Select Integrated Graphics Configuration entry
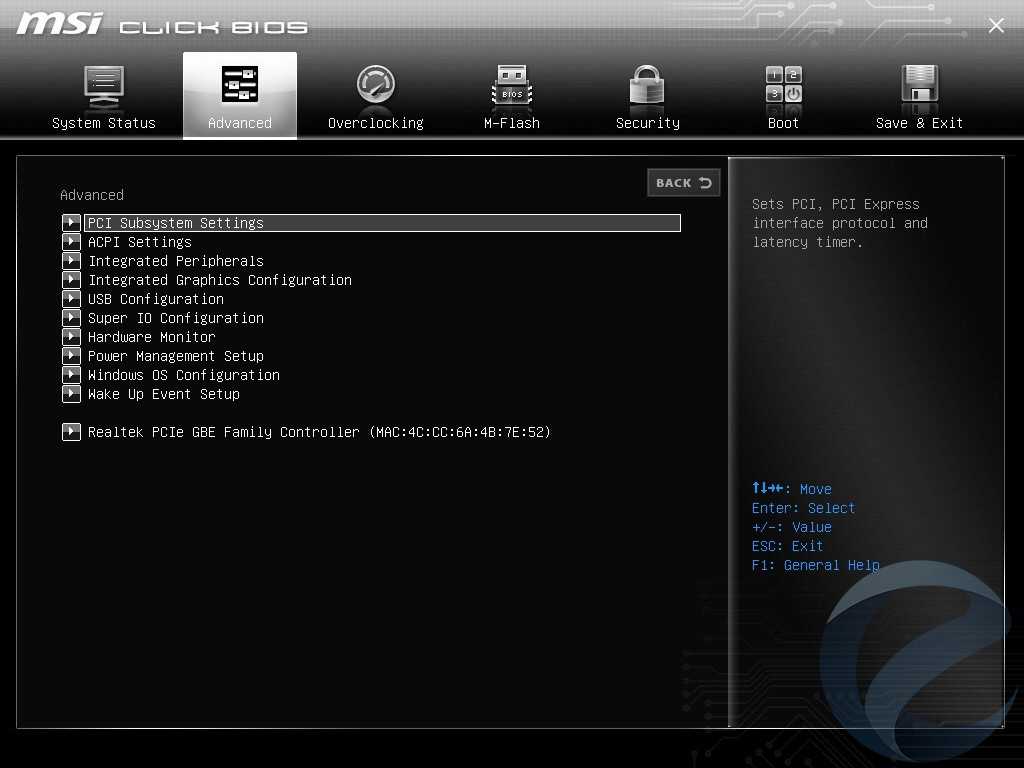The height and width of the screenshot is (768, 1024). click(220, 280)
